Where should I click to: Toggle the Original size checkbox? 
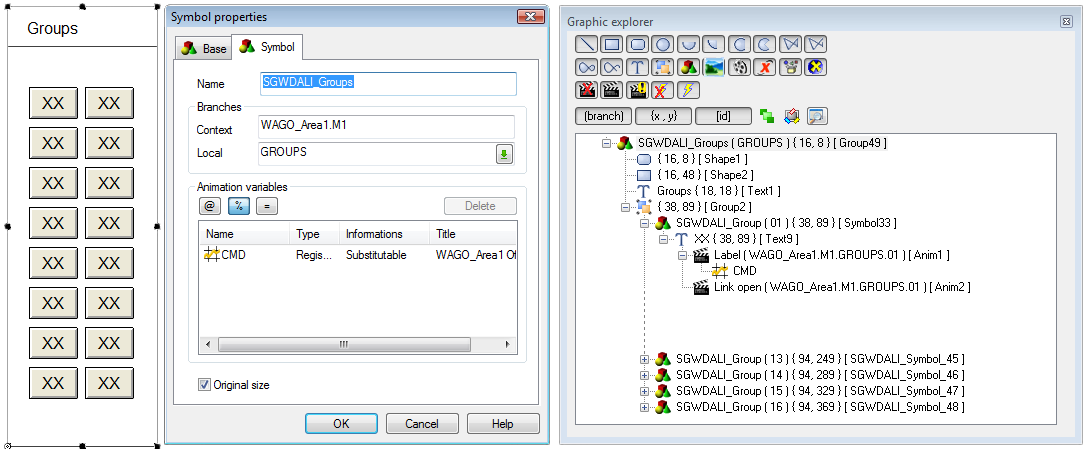tap(205, 385)
